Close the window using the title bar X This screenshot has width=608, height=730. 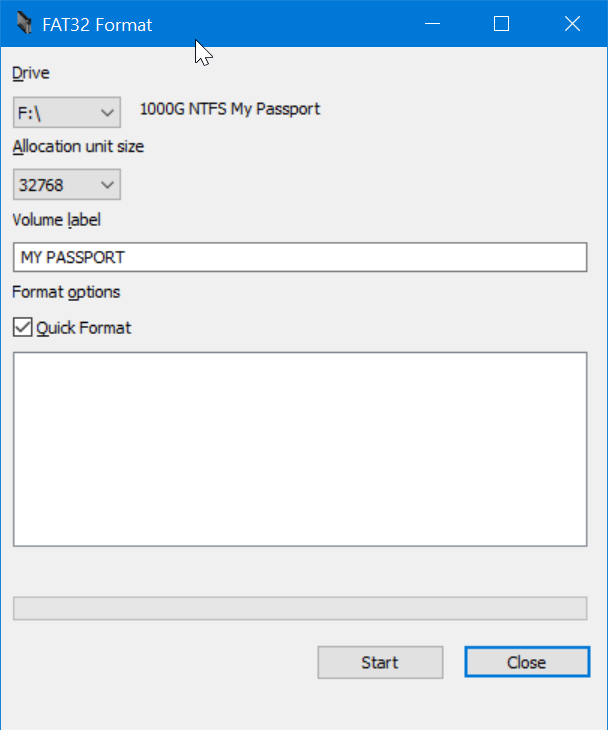click(571, 24)
